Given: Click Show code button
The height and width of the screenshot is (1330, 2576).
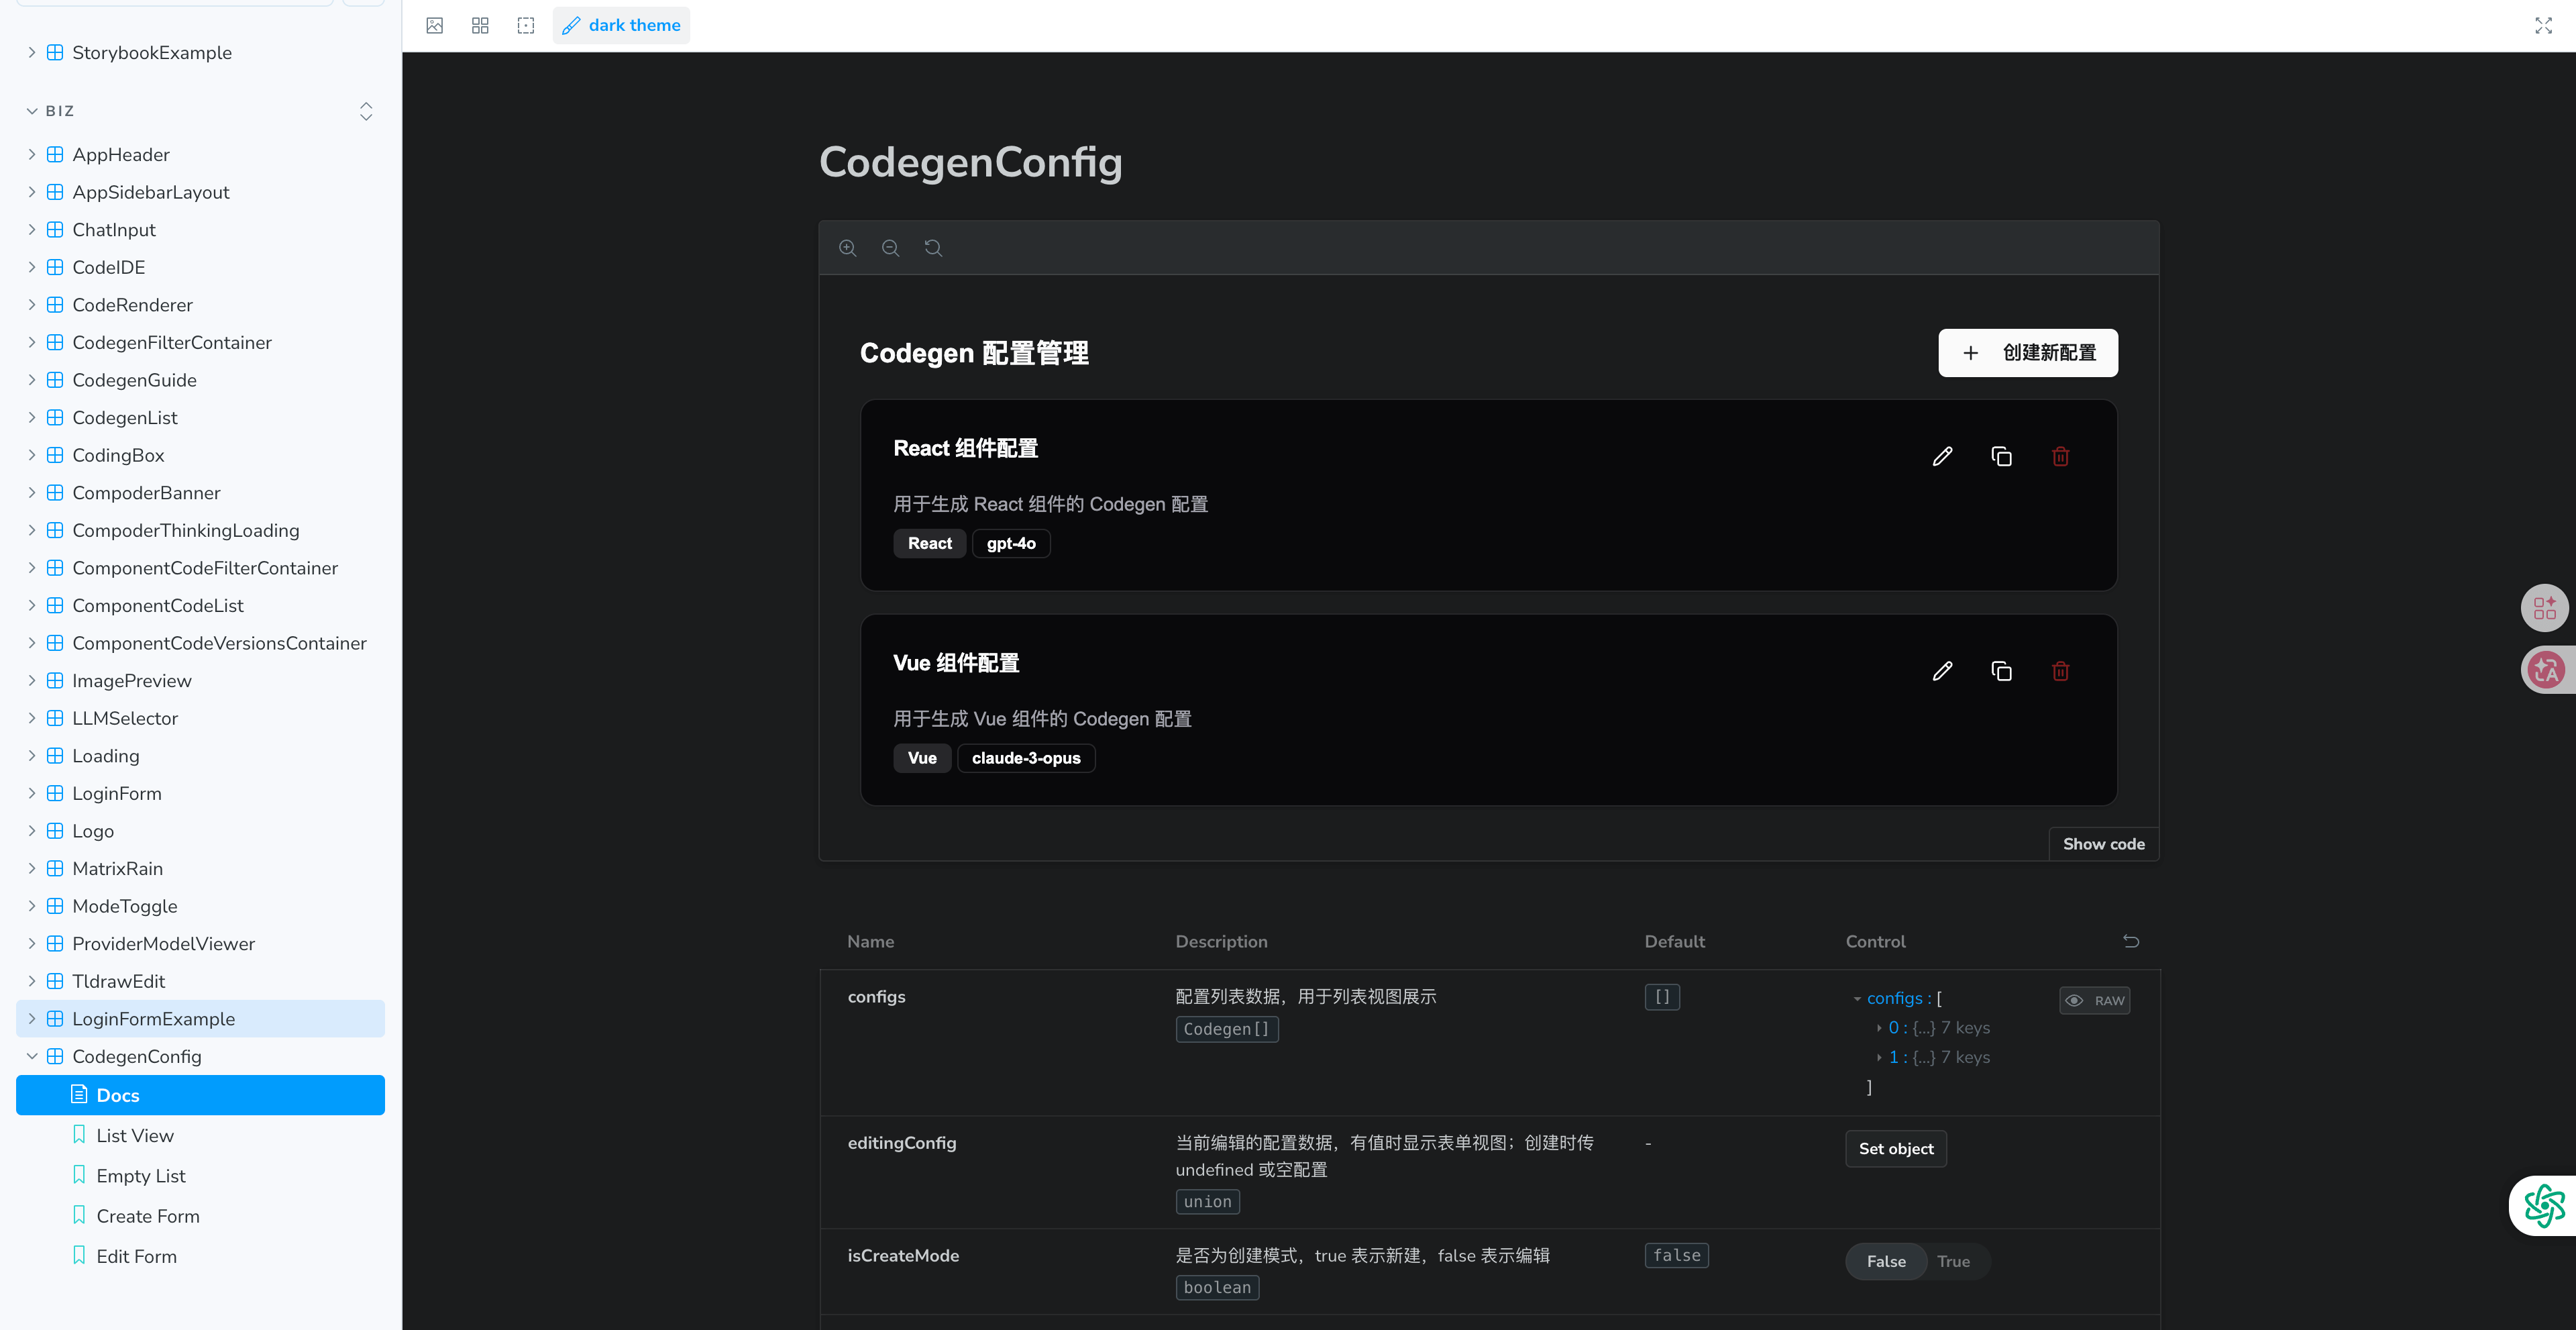Looking at the screenshot, I should point(2103,844).
